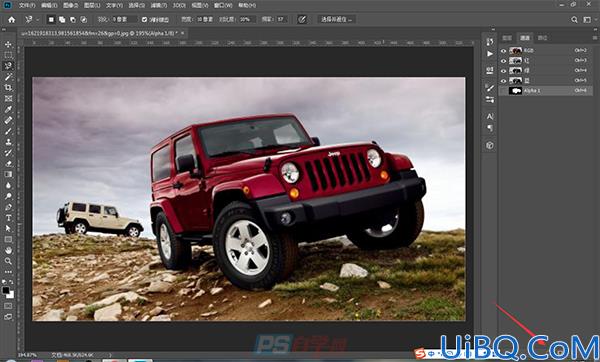This screenshot has height=362, width=600.
Task: Select the History Brush tool
Action: 8,153
